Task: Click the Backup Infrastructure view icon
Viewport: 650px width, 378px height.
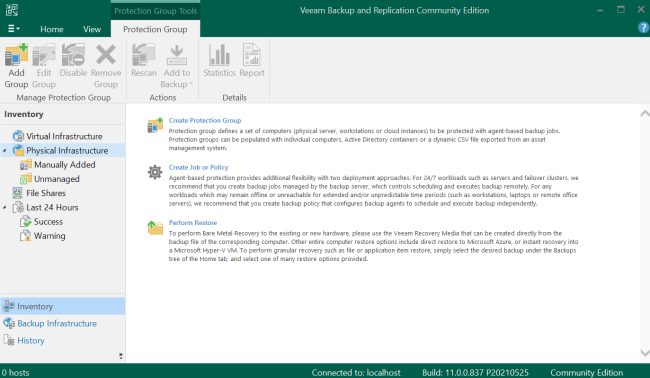Action: pos(9,323)
